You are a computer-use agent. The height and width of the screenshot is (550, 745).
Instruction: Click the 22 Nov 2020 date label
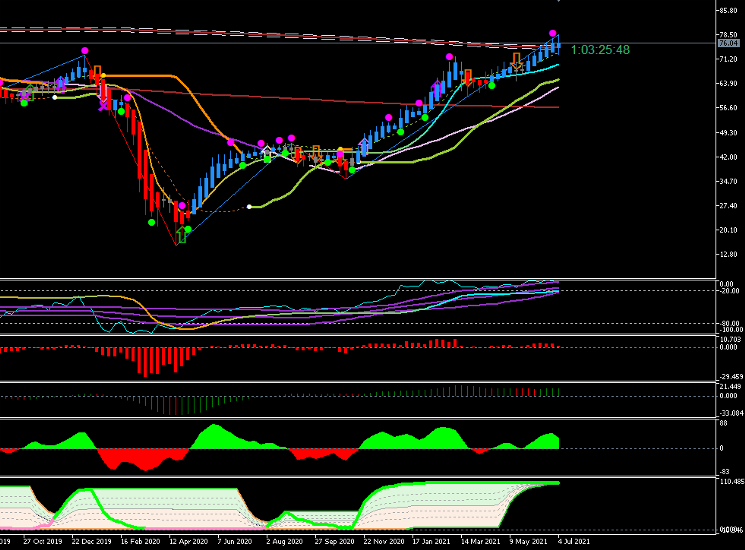(385, 541)
